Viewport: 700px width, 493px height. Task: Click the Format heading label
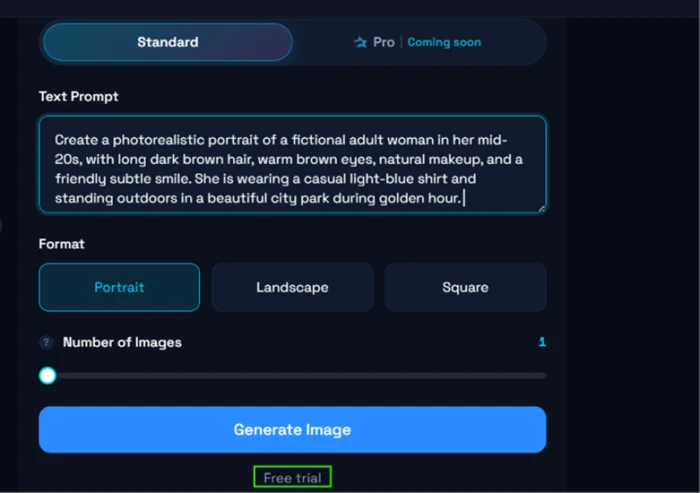tap(62, 244)
